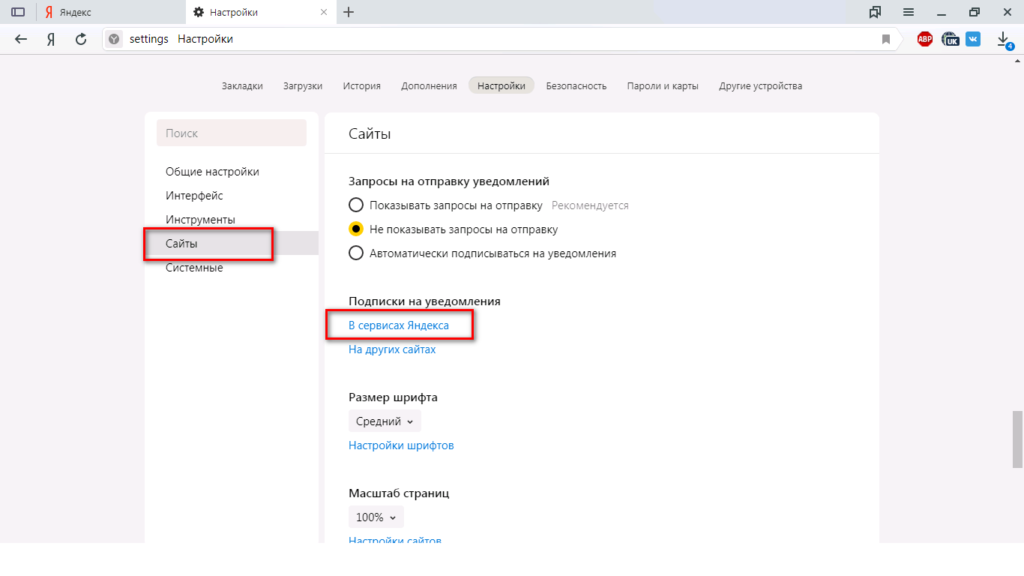Click the 'Сайты' page heading
1024x576 pixels.
370,134
